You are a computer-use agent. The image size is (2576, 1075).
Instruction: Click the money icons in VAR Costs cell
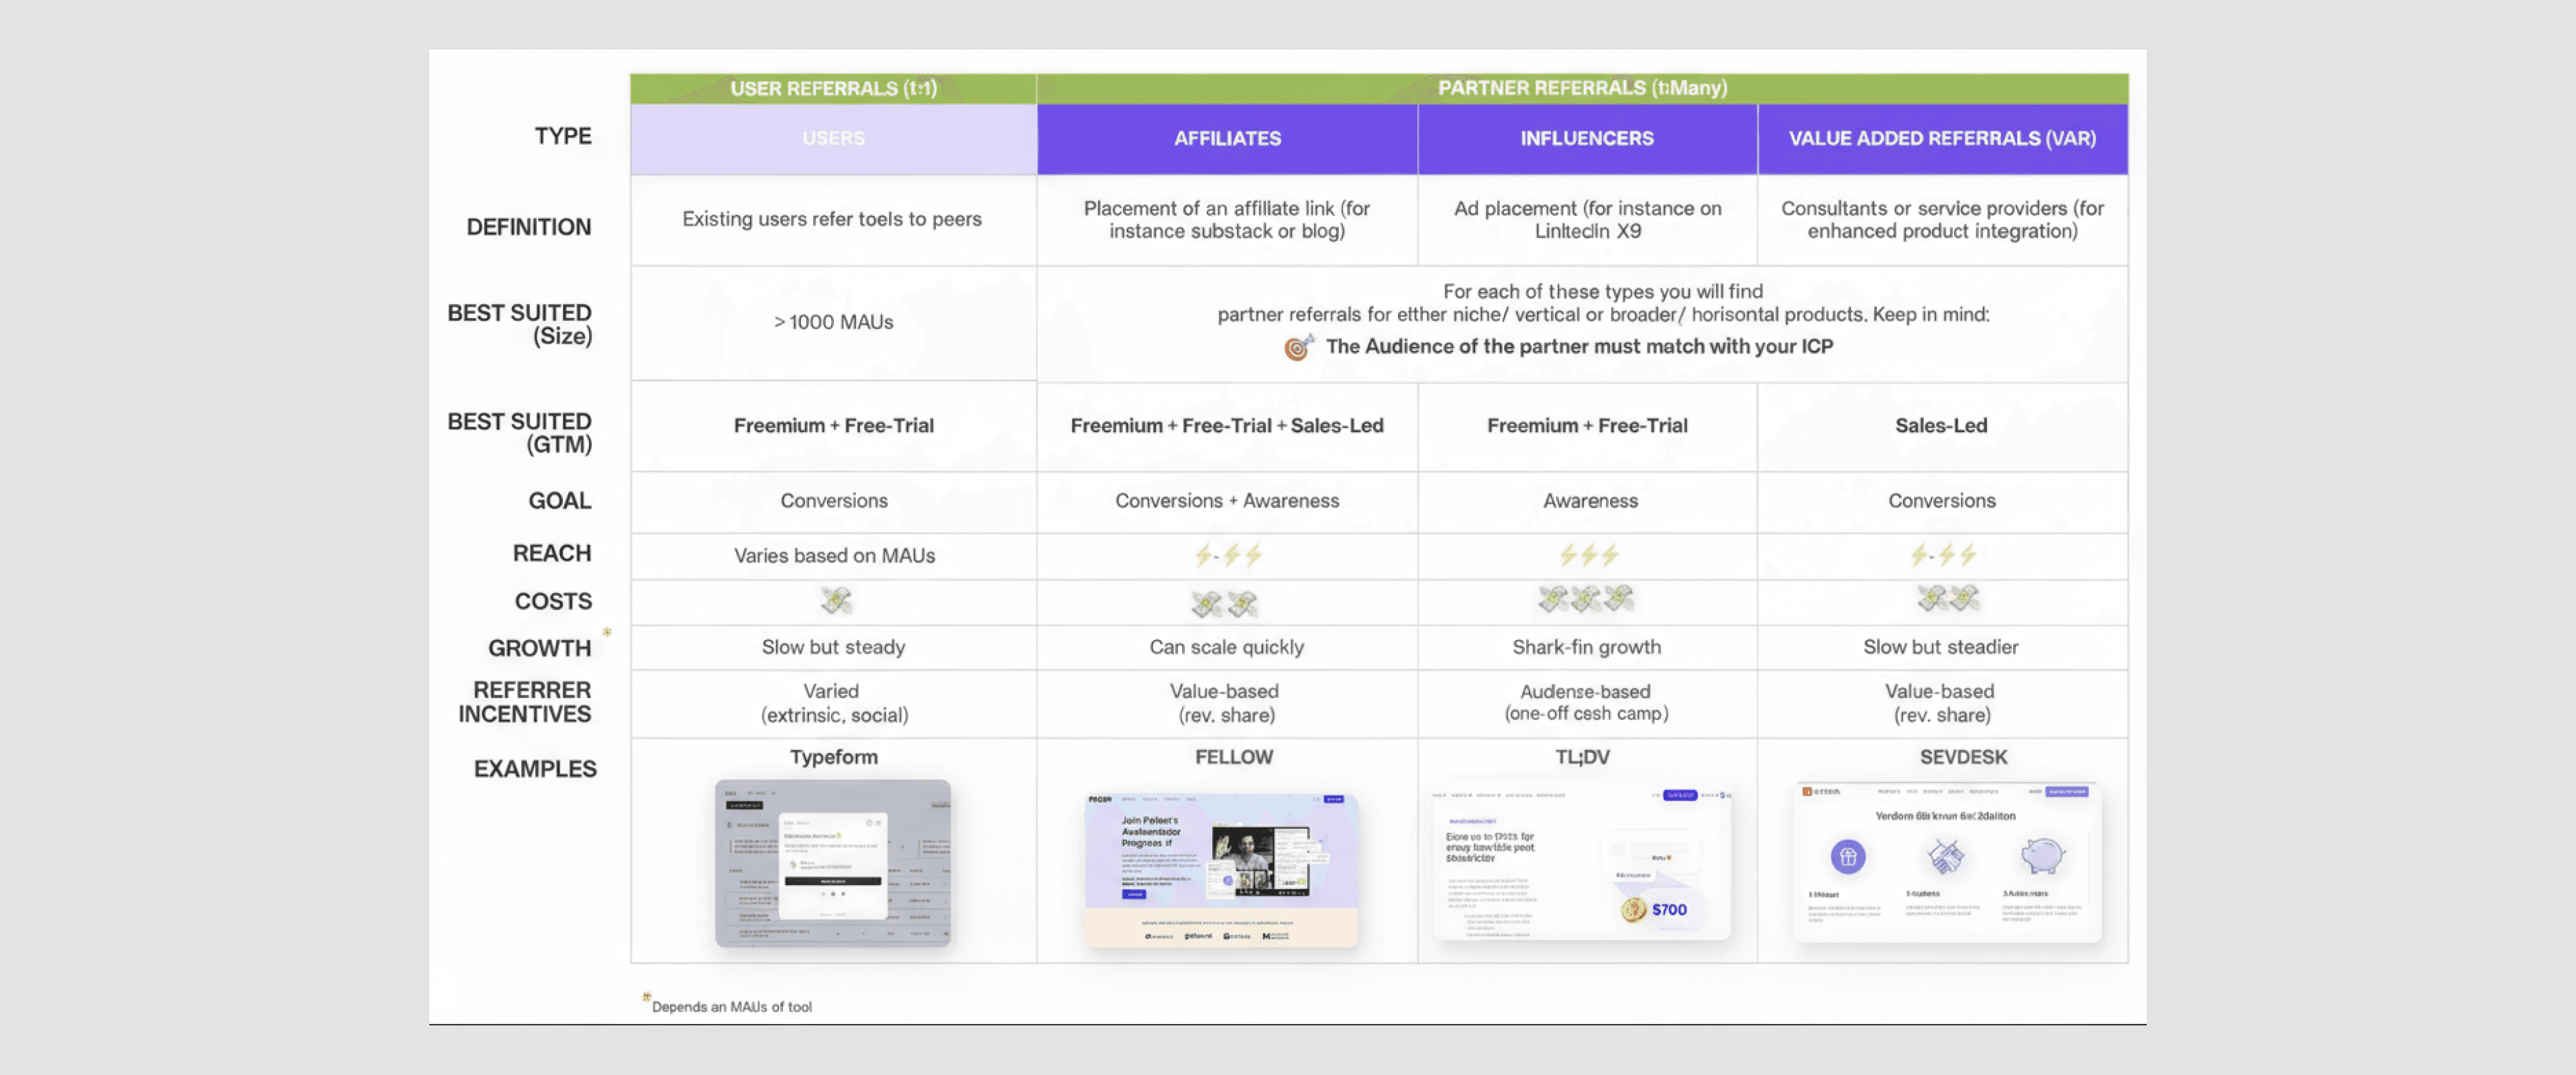(1948, 599)
